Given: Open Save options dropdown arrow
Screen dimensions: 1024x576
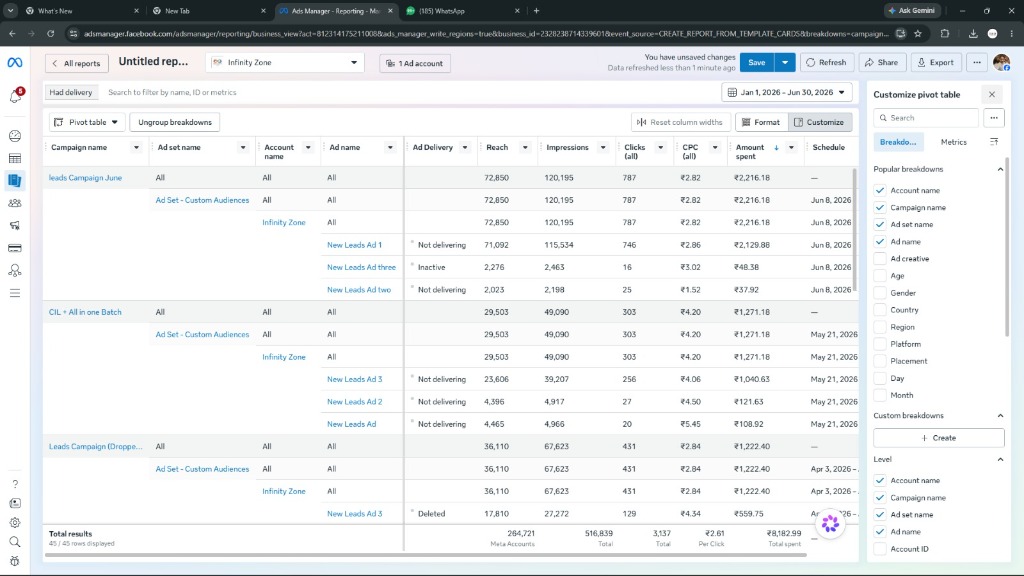Looking at the screenshot, I should click(785, 63).
